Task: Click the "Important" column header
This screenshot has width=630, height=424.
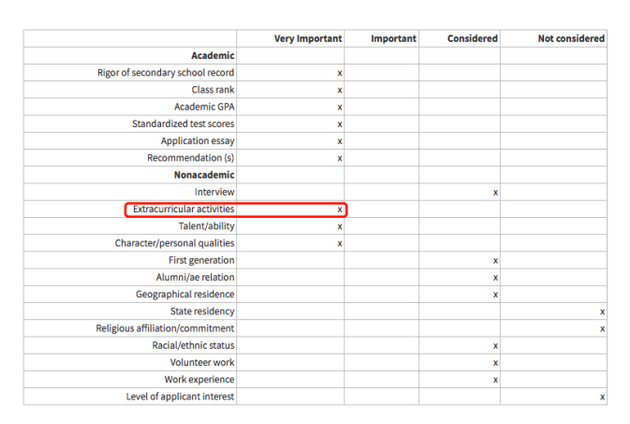Action: point(393,39)
